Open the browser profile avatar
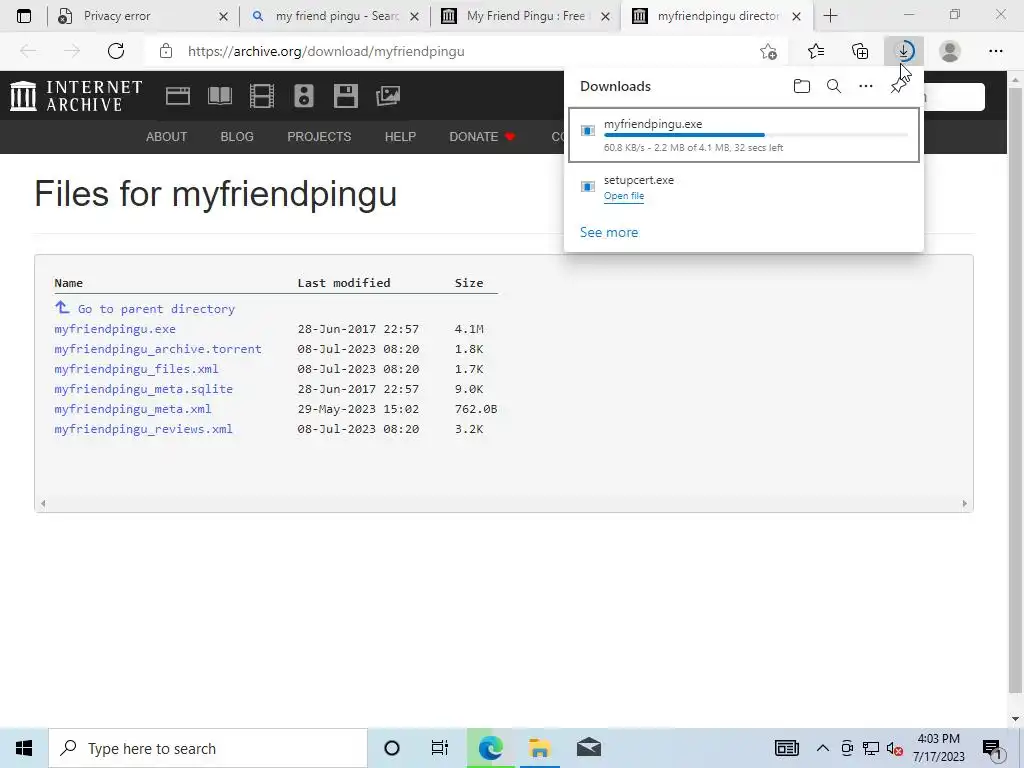This screenshot has width=1024, height=768. (x=950, y=51)
